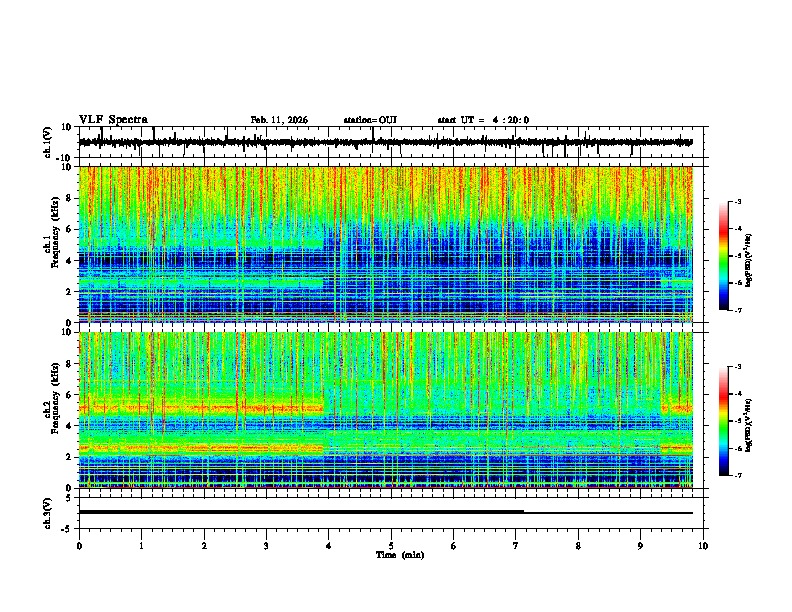Click the "-5" tick on ch.3(V) axis
This screenshot has width=792, height=612.
coord(68,529)
